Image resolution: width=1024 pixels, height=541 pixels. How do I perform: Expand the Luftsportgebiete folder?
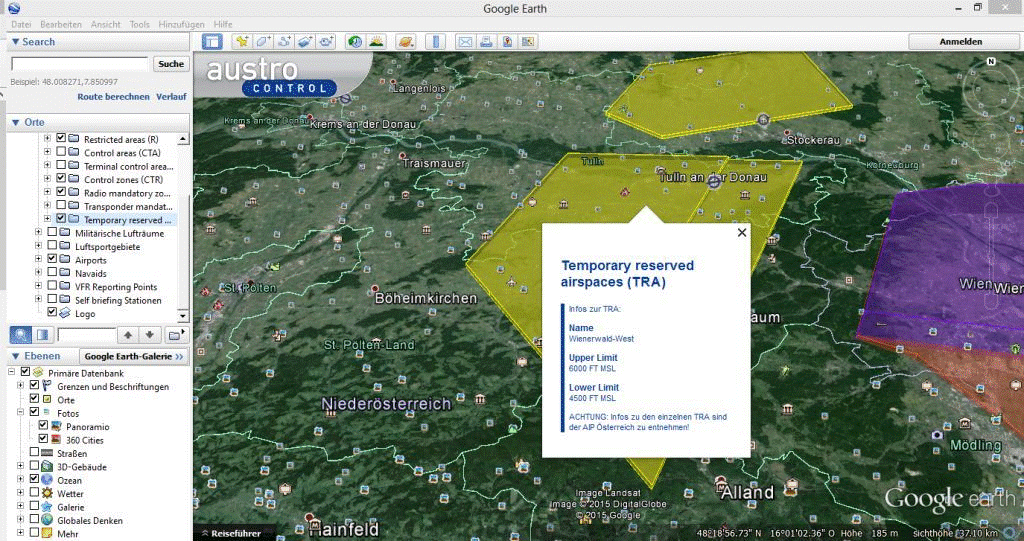click(38, 246)
